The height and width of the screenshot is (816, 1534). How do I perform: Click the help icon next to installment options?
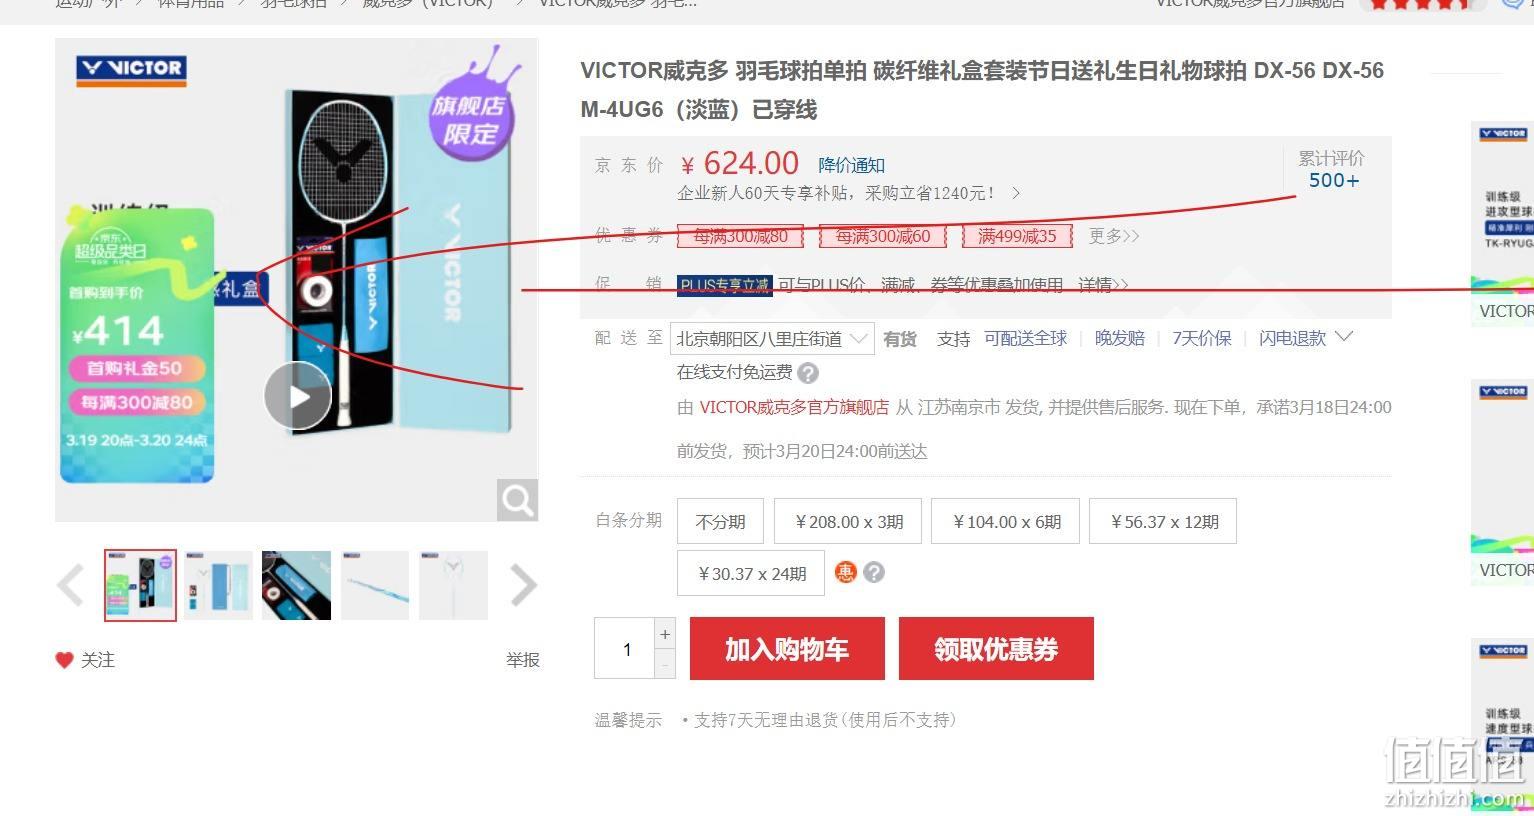pyautogui.click(x=874, y=572)
